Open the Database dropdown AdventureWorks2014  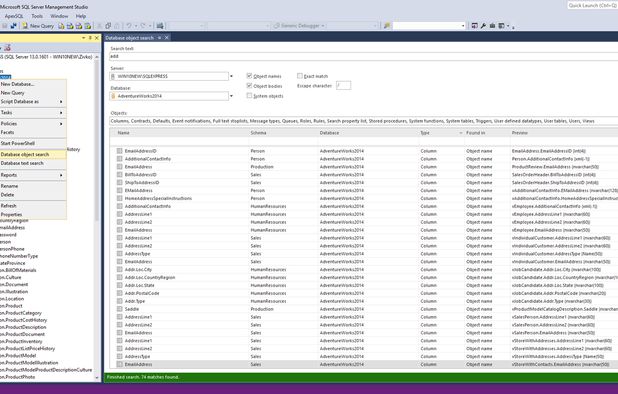(231, 96)
